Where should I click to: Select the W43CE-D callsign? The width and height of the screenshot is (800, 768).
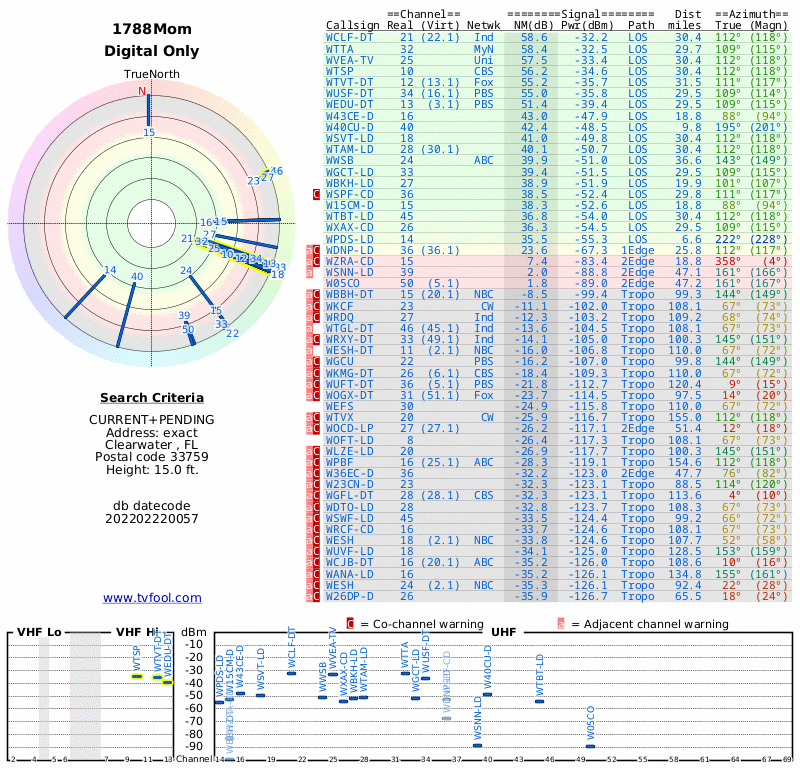pos(349,116)
